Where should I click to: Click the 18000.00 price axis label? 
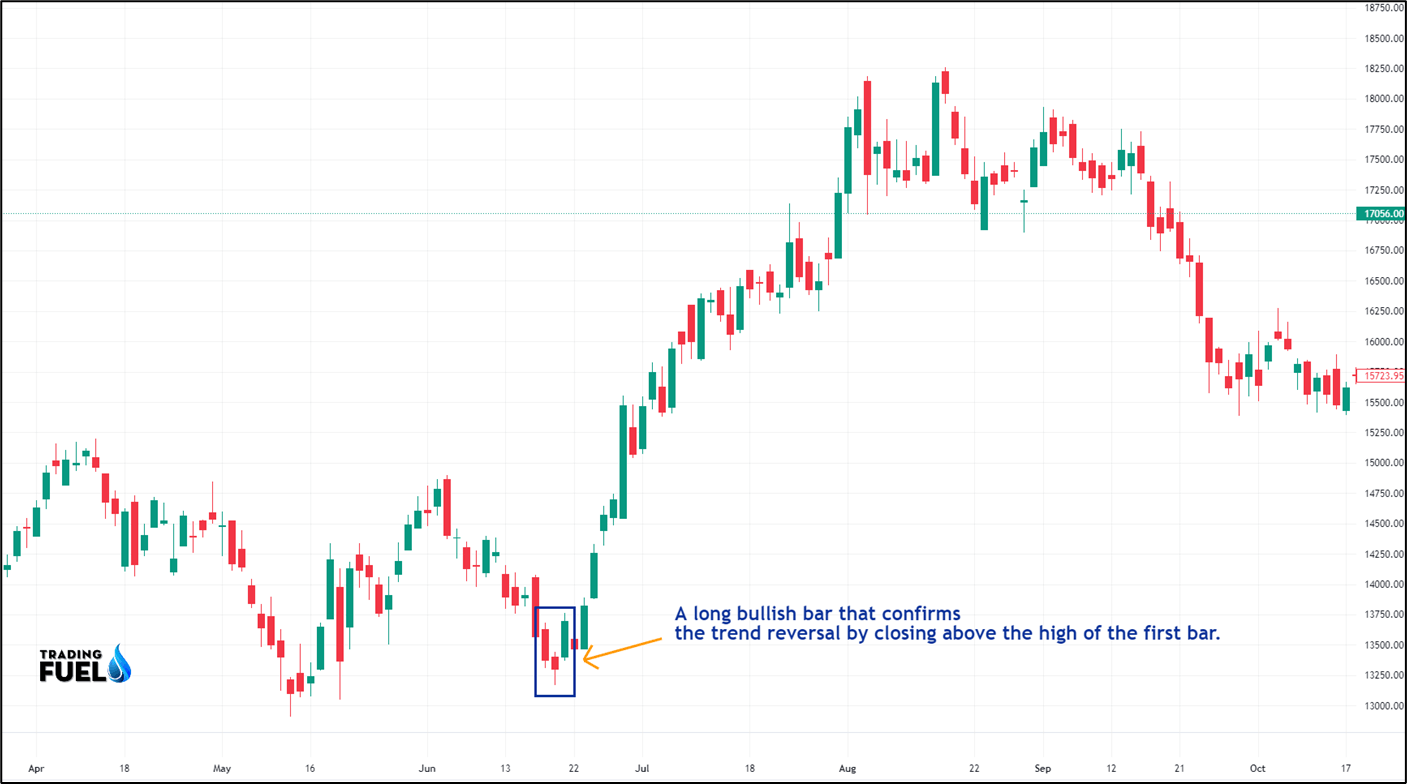click(x=1384, y=99)
